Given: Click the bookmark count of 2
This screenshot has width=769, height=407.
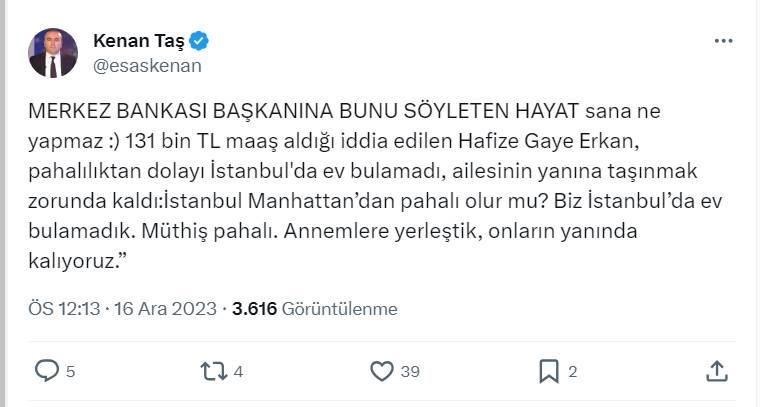Looking at the screenshot, I should 573,372.
